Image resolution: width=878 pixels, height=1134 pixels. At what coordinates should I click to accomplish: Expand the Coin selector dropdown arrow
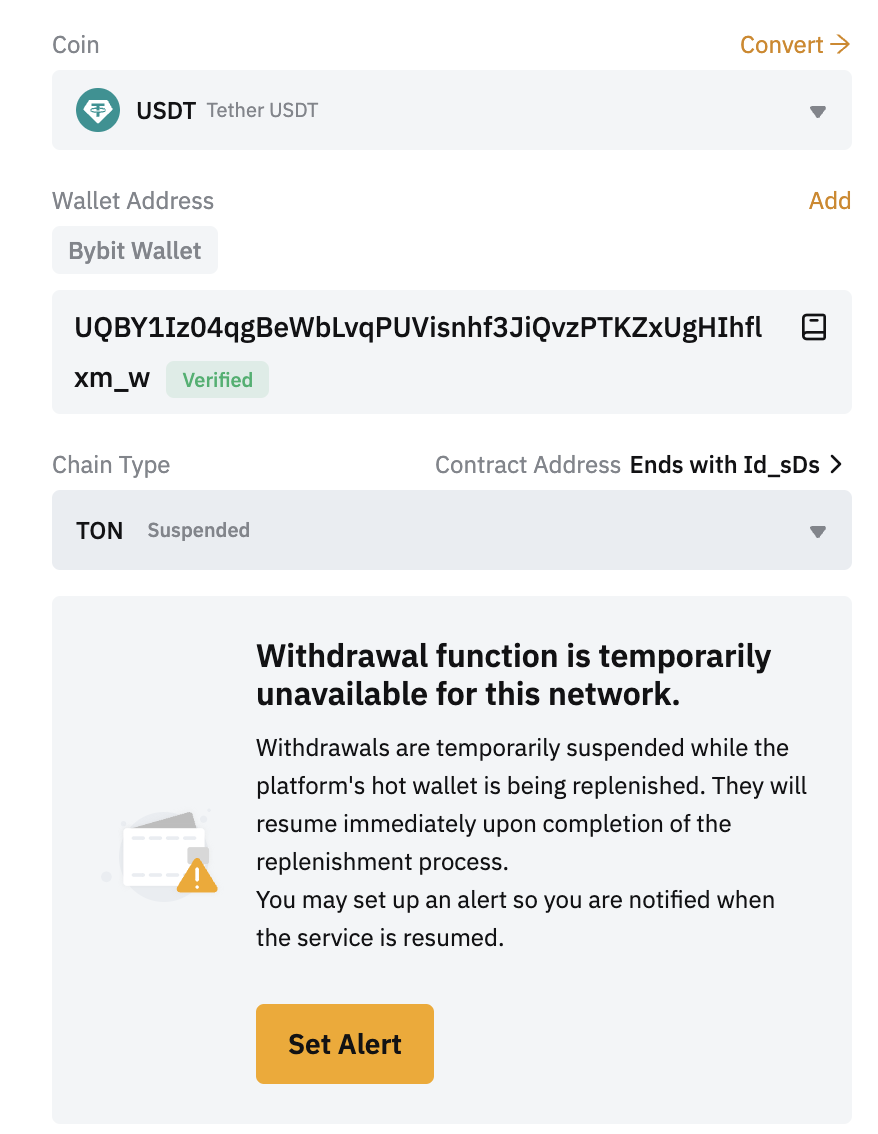pyautogui.click(x=817, y=111)
